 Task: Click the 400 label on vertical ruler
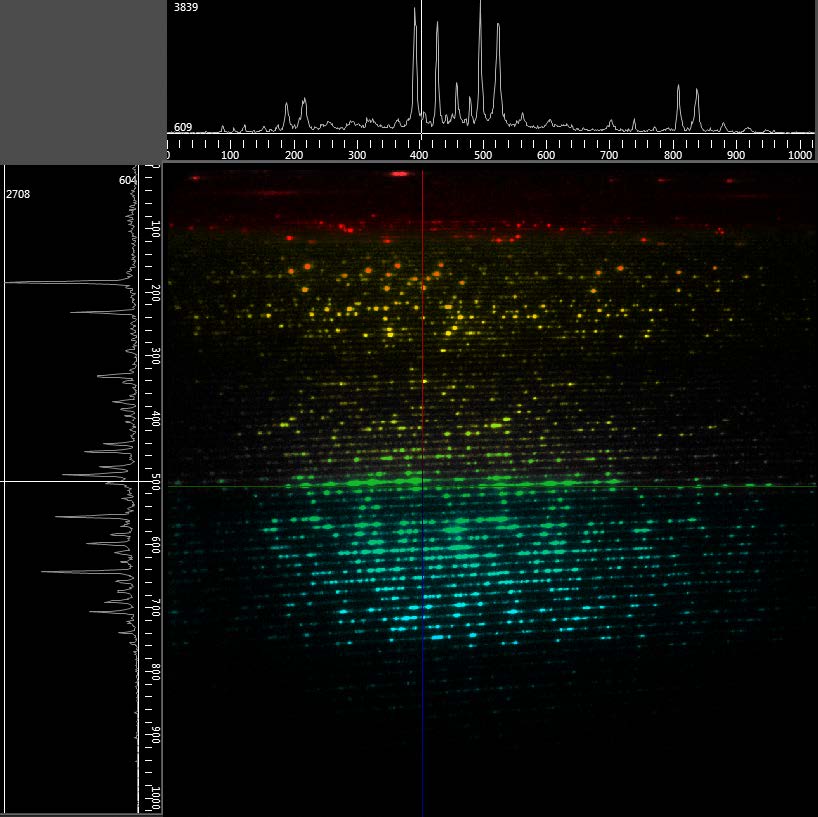click(x=155, y=419)
